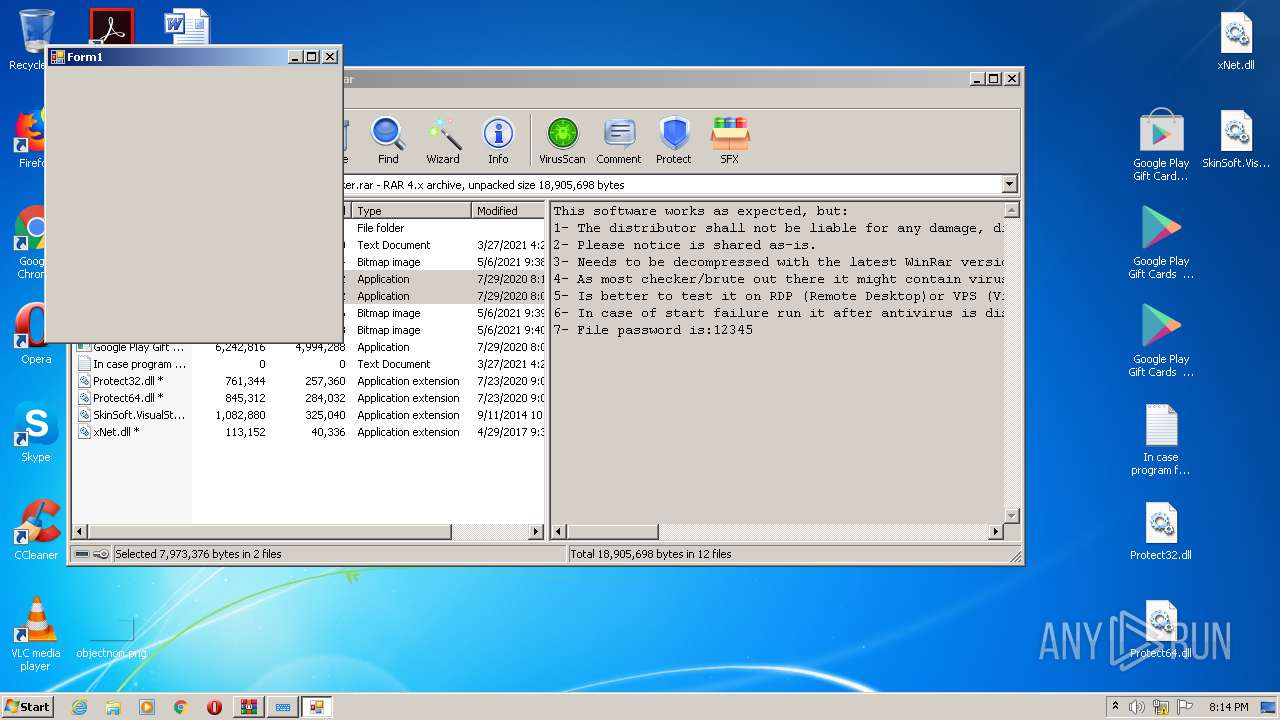Click 'Selected 7,973,376 bytes in 2 files' status
This screenshot has width=1280, height=720.
tap(198, 554)
